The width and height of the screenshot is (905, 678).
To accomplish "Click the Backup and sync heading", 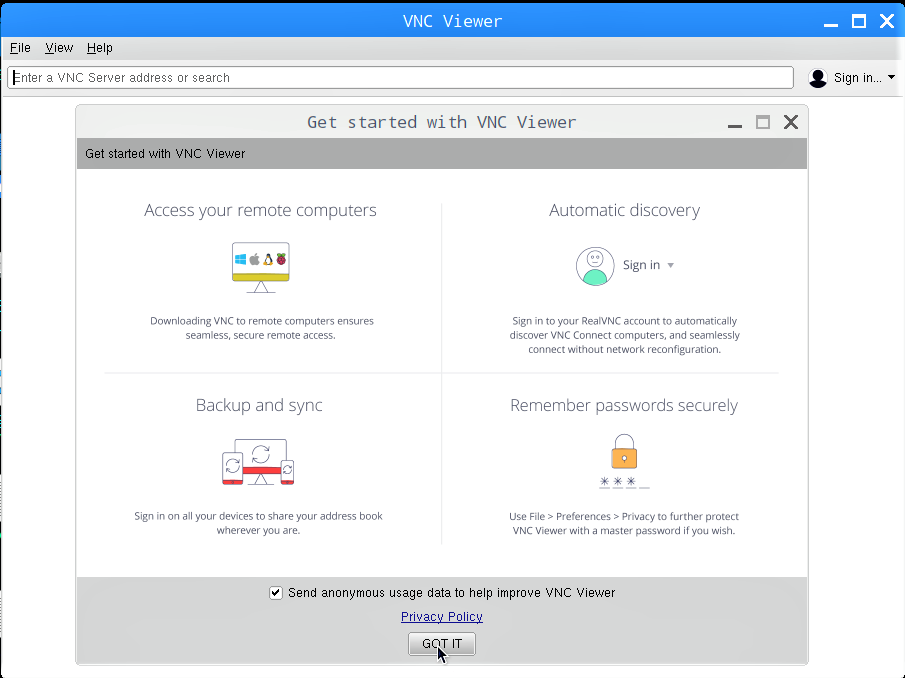I will pos(259,405).
